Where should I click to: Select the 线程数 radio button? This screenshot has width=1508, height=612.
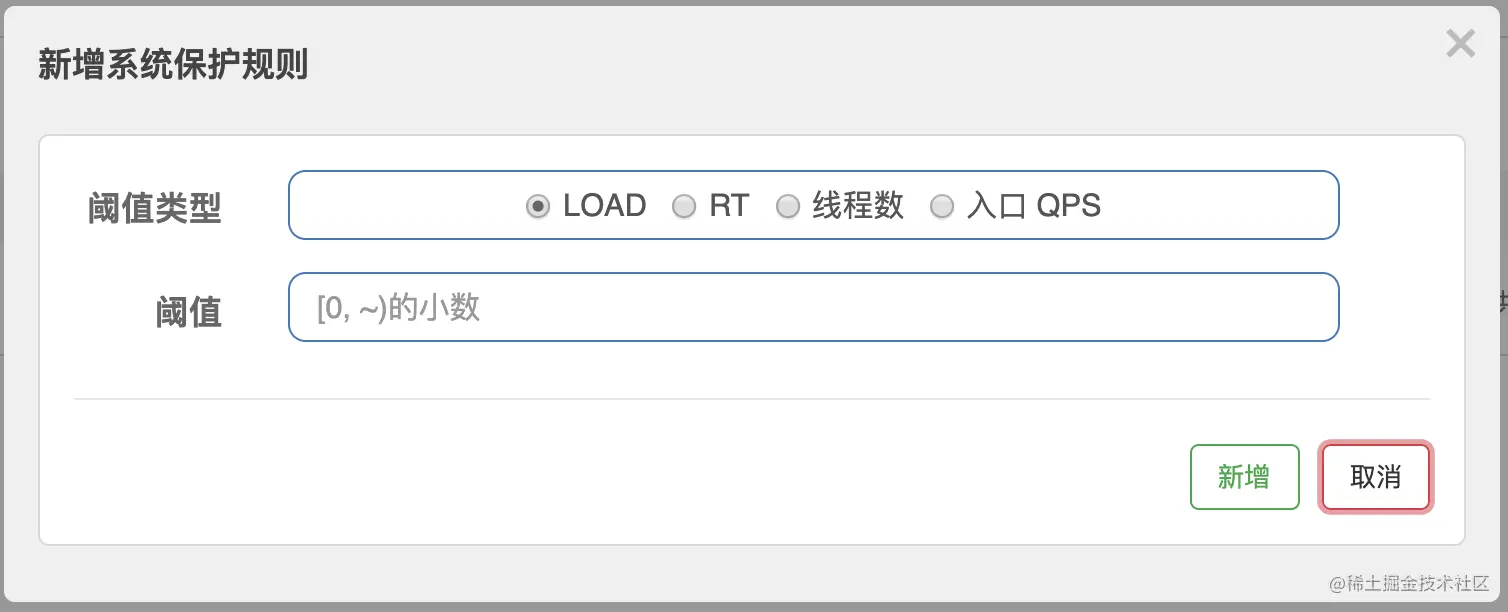tap(788, 207)
